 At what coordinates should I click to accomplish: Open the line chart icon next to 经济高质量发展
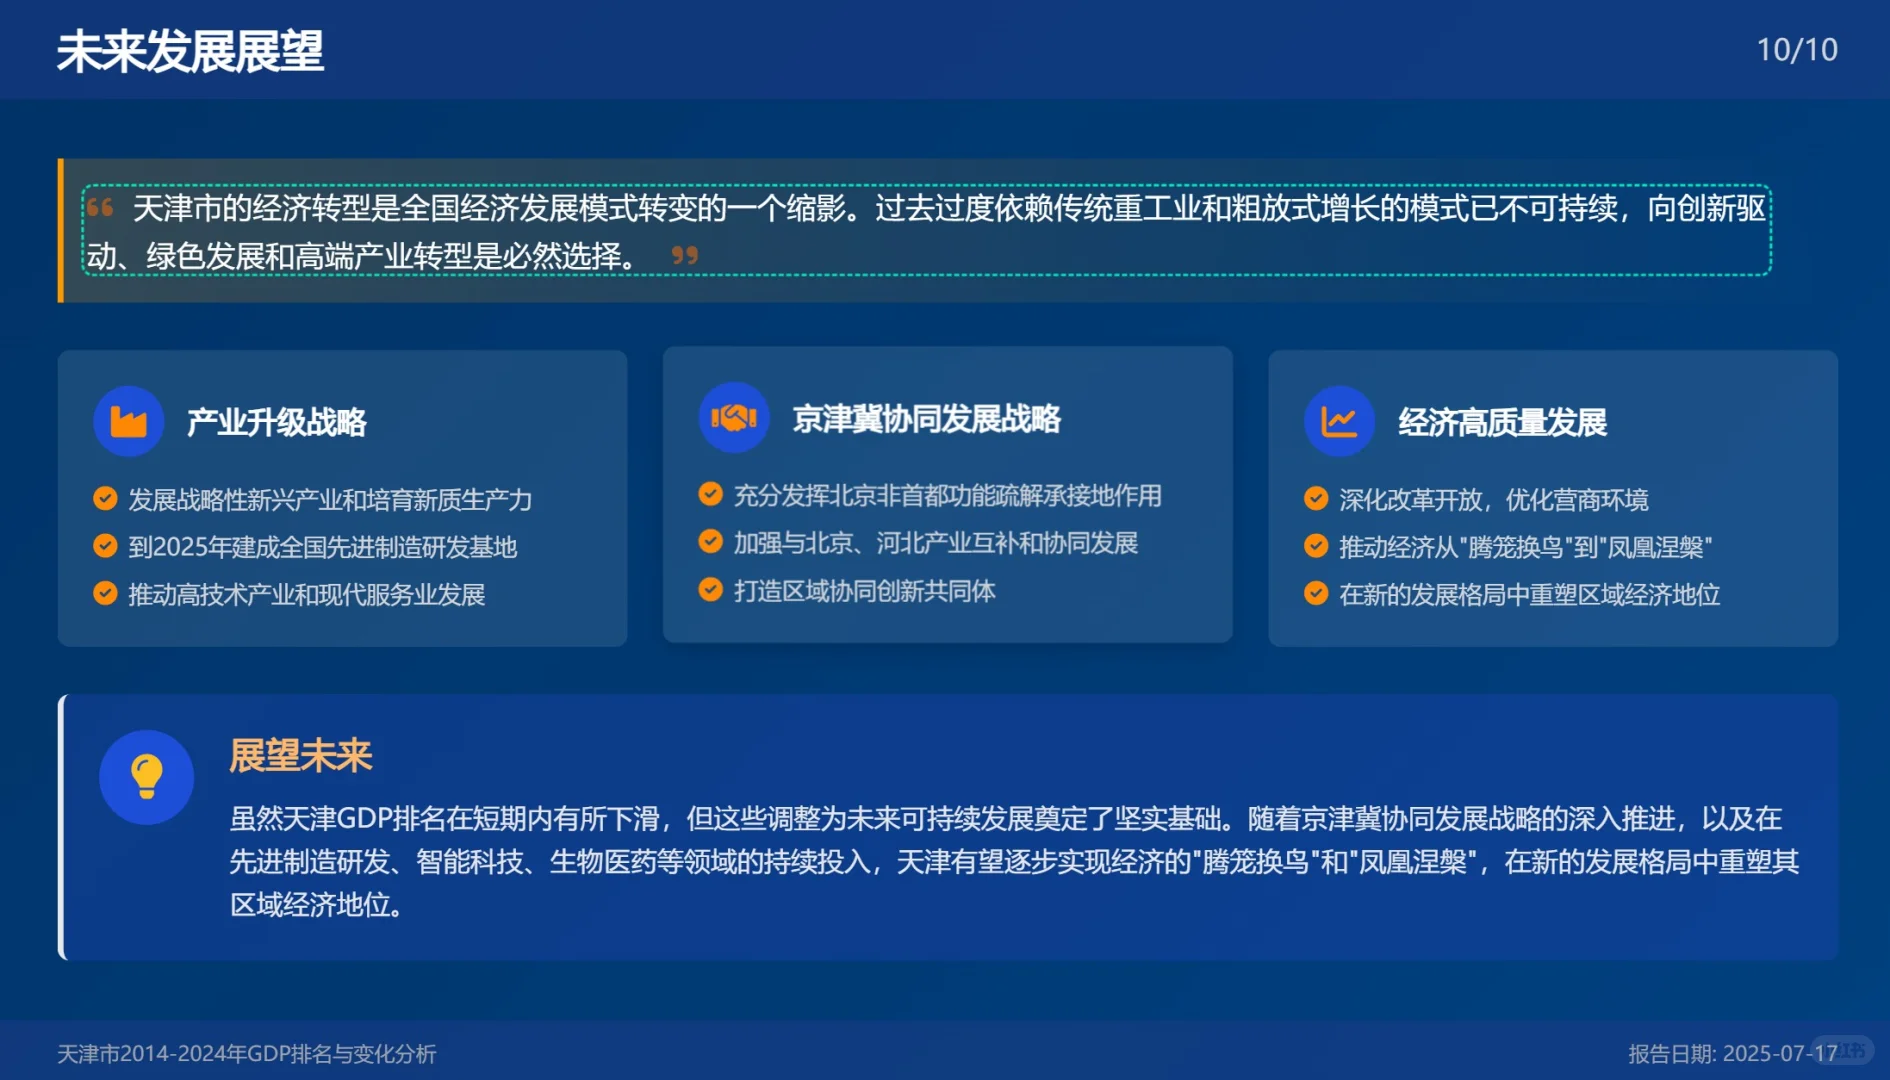tap(1338, 420)
